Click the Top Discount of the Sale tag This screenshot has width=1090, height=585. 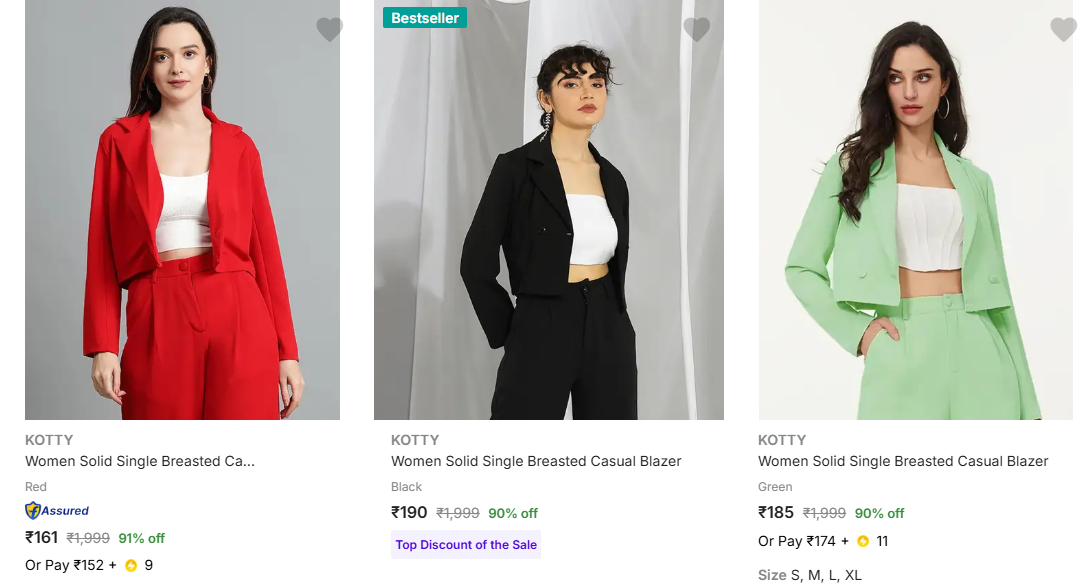pyautogui.click(x=466, y=545)
